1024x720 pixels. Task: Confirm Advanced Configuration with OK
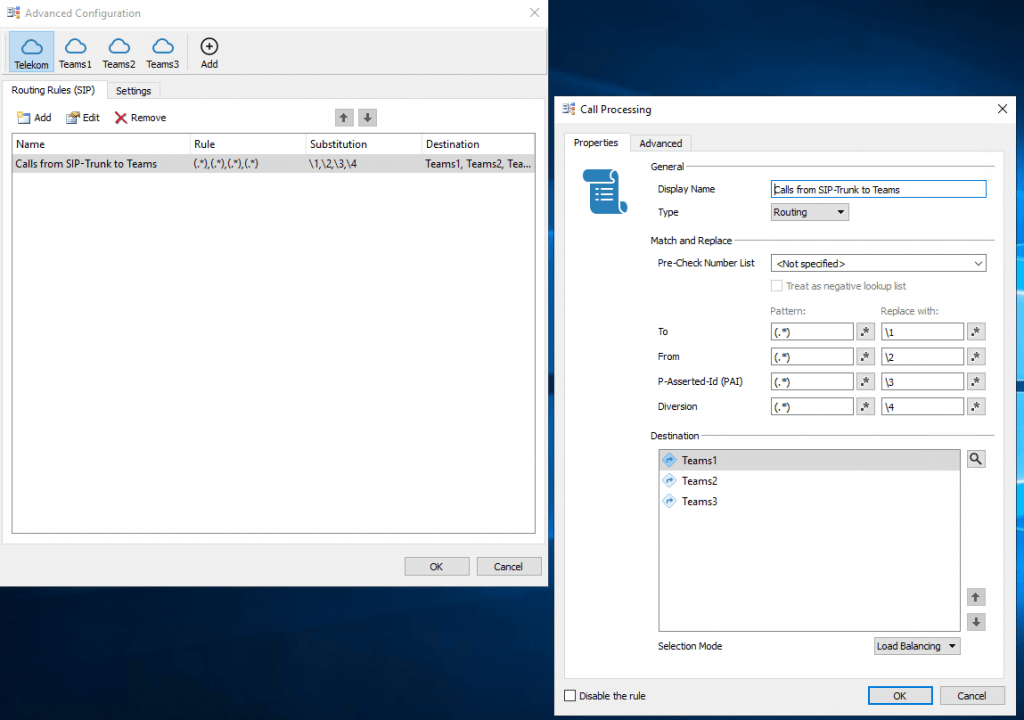(x=436, y=566)
